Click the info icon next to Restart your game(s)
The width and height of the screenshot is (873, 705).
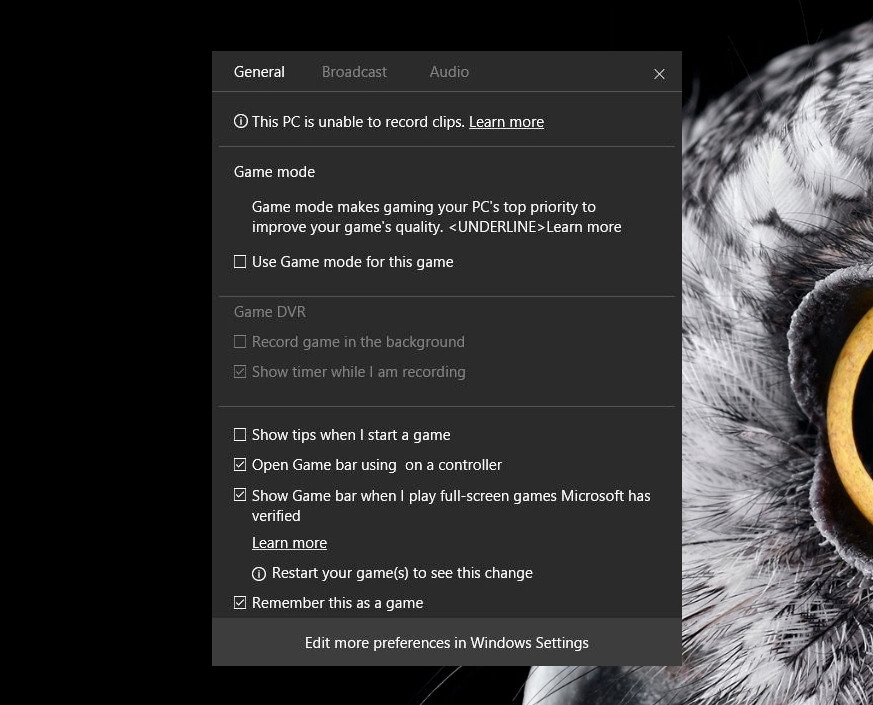pos(258,572)
